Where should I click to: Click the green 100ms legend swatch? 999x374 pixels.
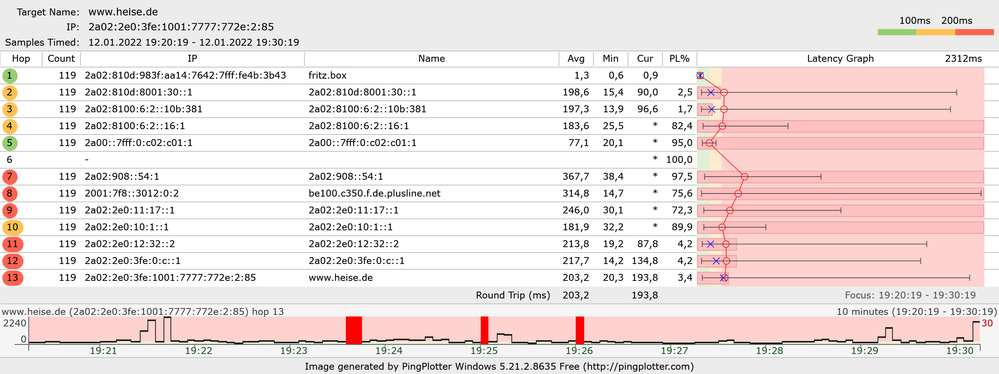(x=896, y=32)
